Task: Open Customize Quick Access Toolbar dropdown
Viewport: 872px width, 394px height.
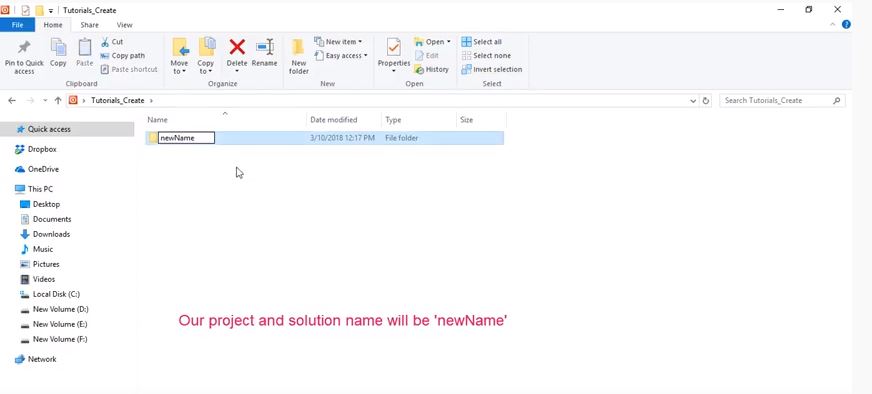Action: pos(51,11)
